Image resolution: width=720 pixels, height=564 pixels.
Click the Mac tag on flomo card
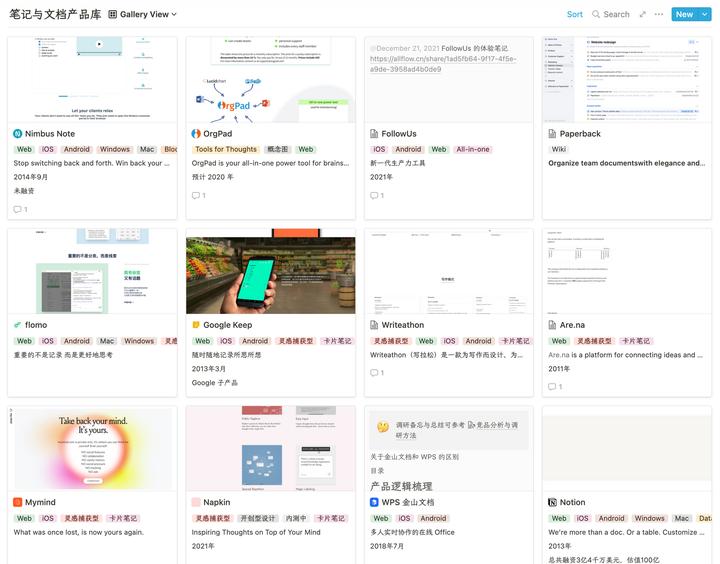[x=107, y=341]
